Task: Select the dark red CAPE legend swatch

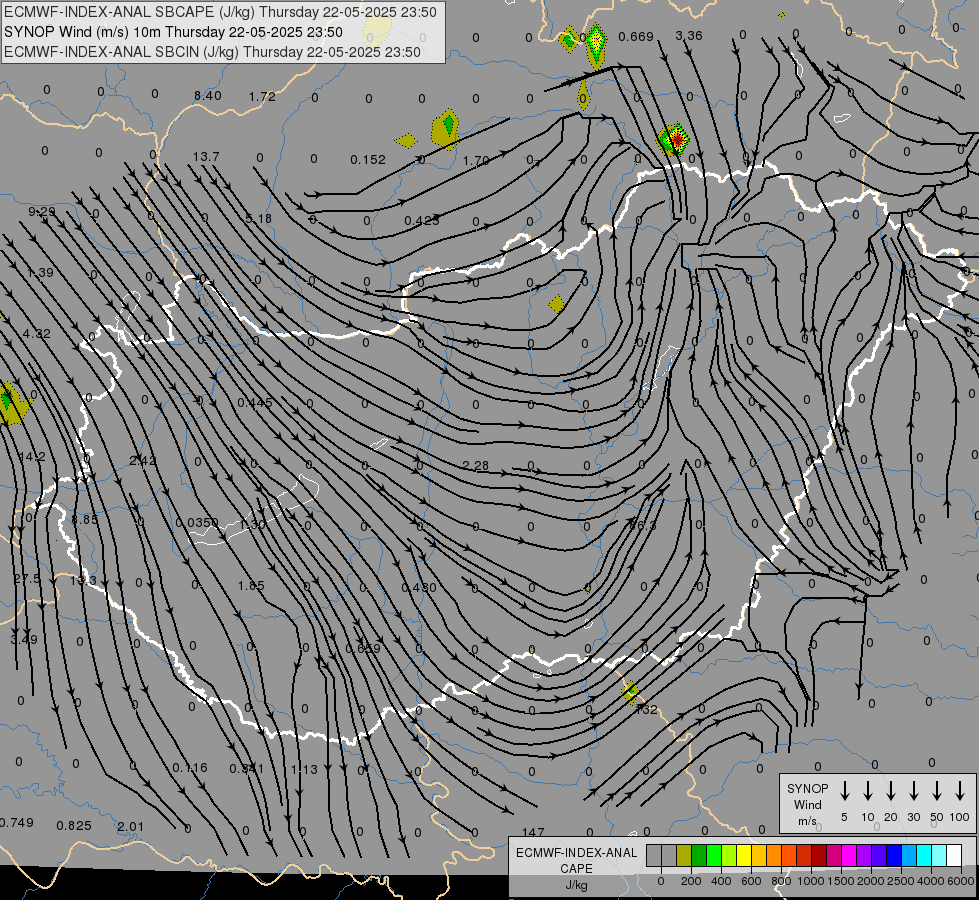Action: click(819, 856)
